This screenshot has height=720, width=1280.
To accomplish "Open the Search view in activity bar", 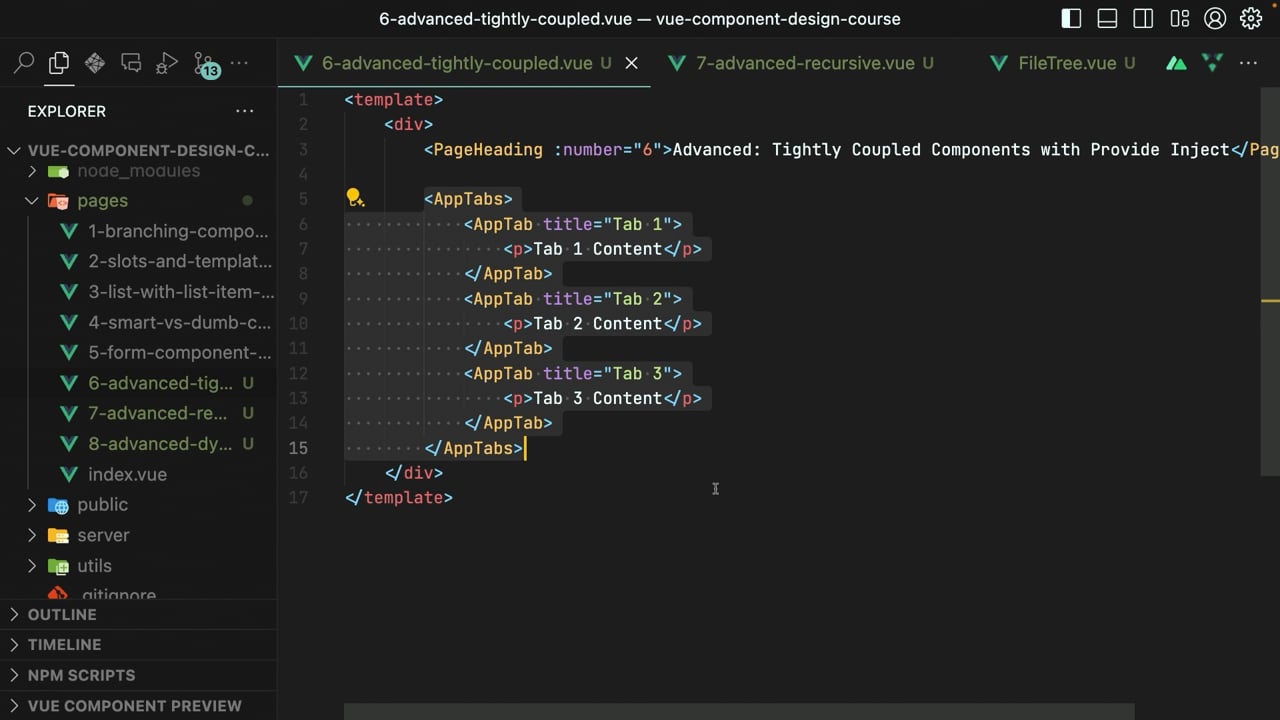I will [x=24, y=63].
